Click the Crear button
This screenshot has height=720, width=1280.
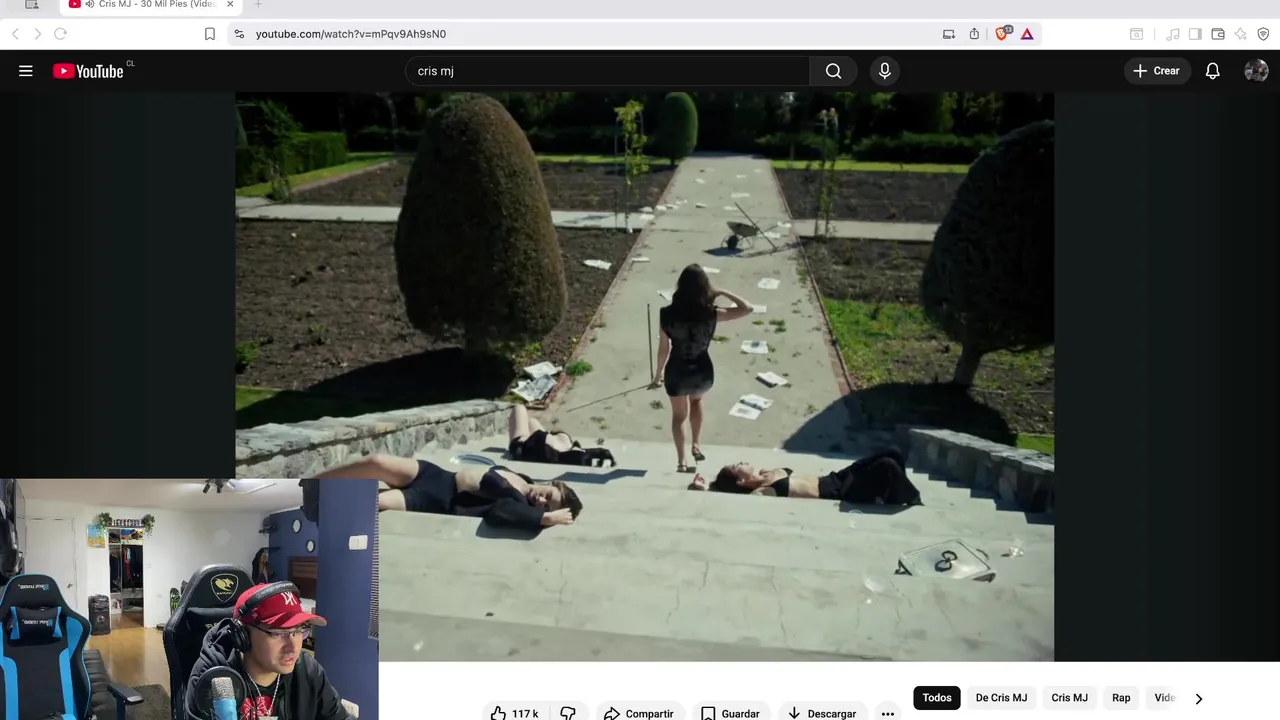pyautogui.click(x=1157, y=71)
